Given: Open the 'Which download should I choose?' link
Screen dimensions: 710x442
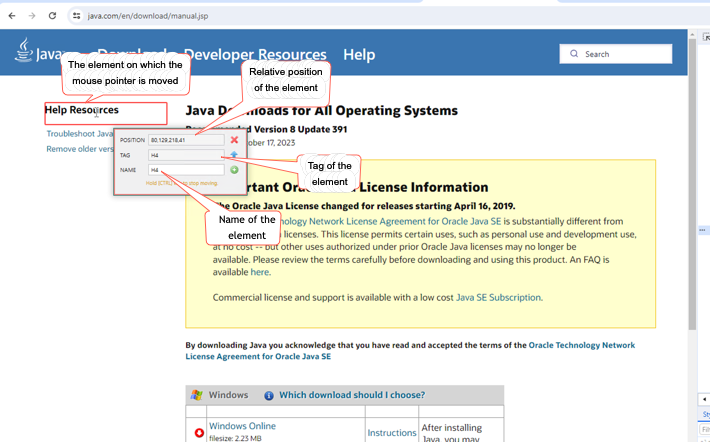Looking at the screenshot, I should coord(352,395).
